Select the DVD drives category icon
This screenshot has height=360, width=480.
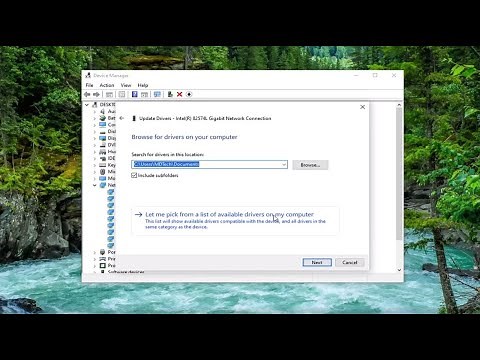pos(103,145)
